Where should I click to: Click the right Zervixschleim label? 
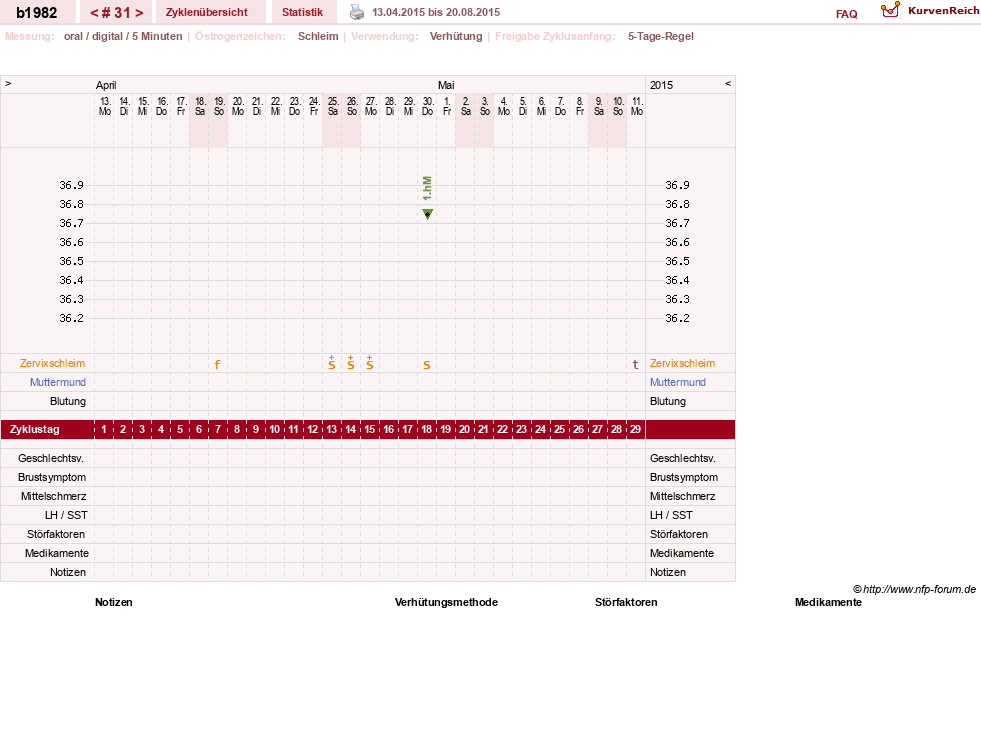pos(682,363)
